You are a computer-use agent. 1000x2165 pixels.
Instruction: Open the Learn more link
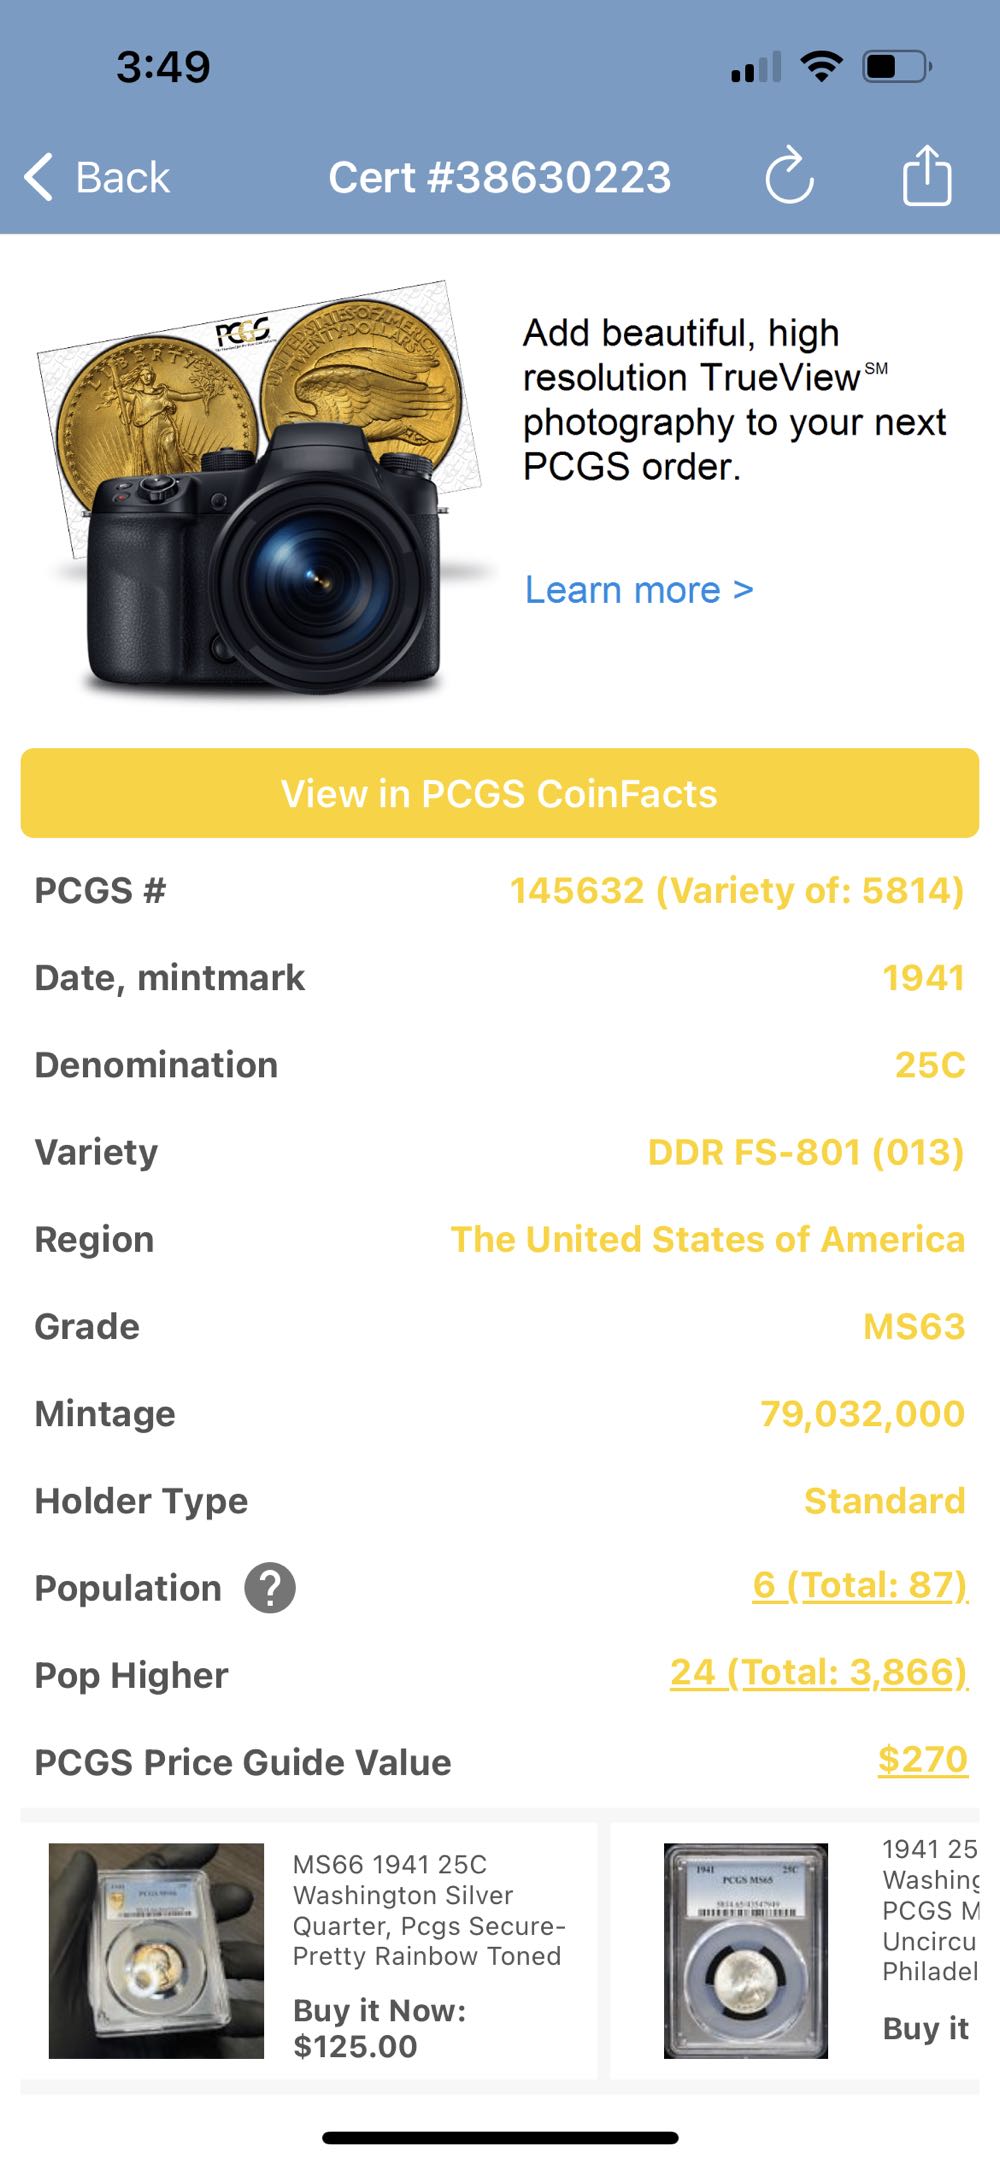point(639,590)
